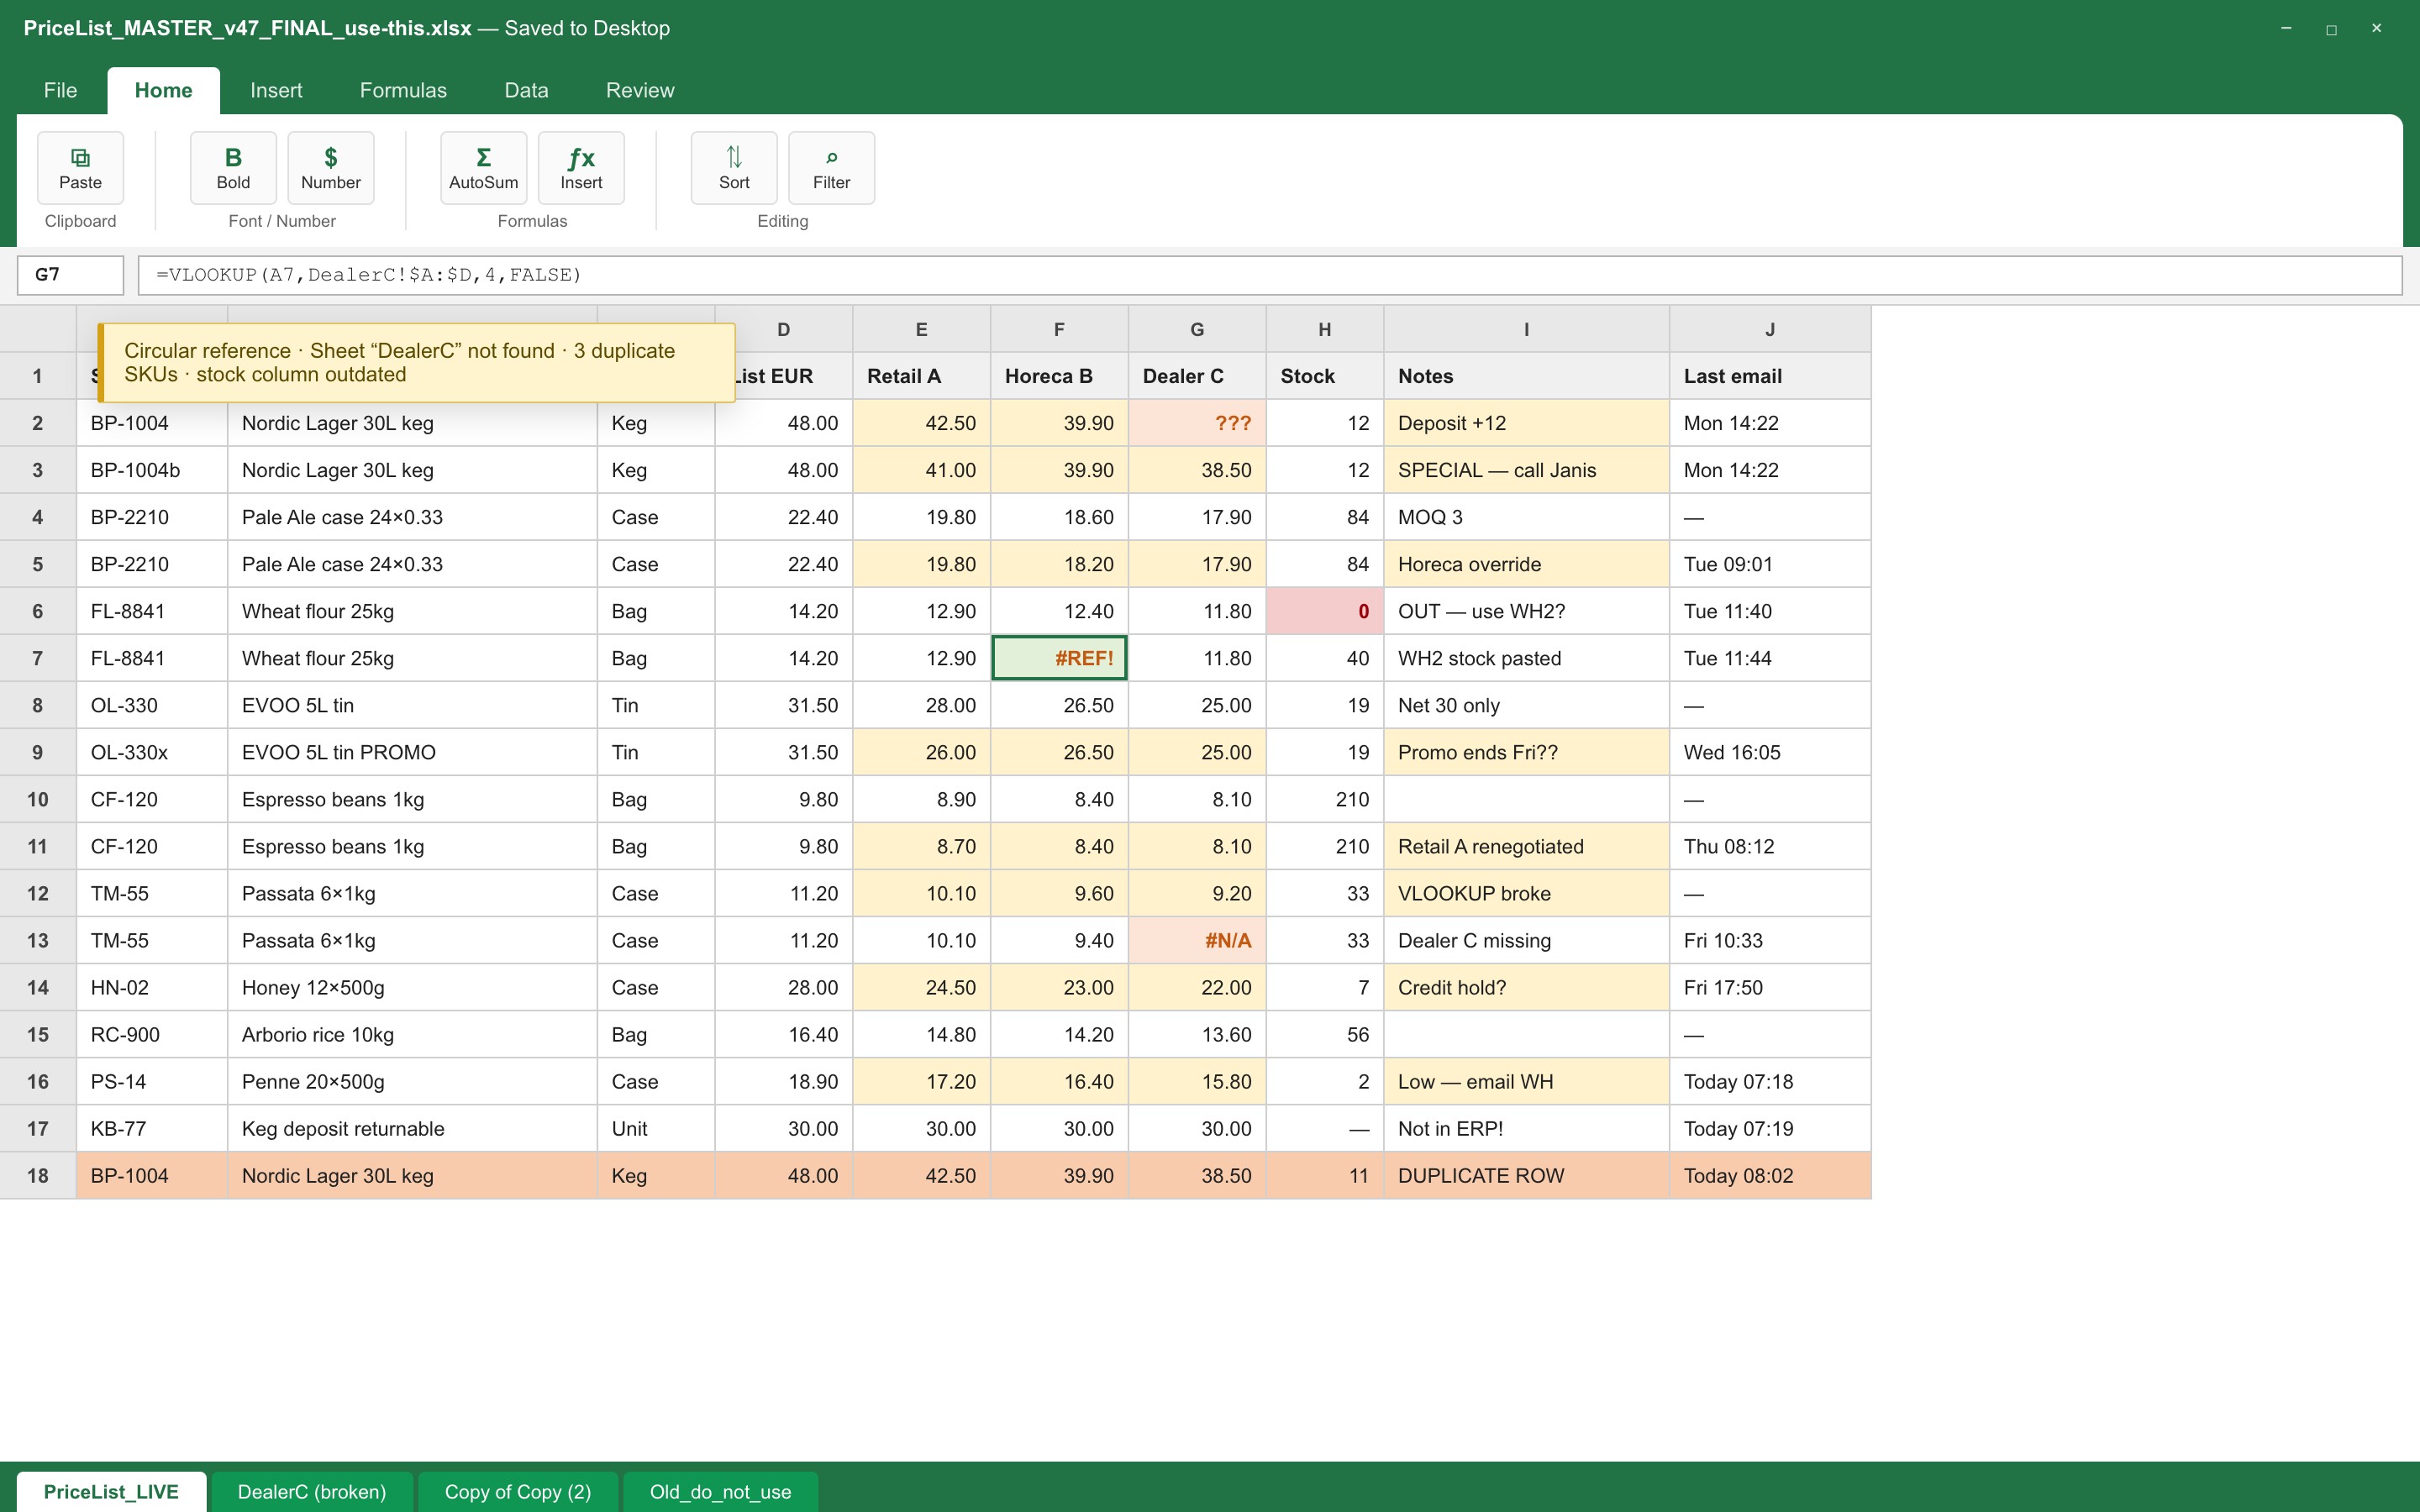The width and height of the screenshot is (2420, 1512).
Task: Click the Paste clipboard button
Action: coord(80,168)
